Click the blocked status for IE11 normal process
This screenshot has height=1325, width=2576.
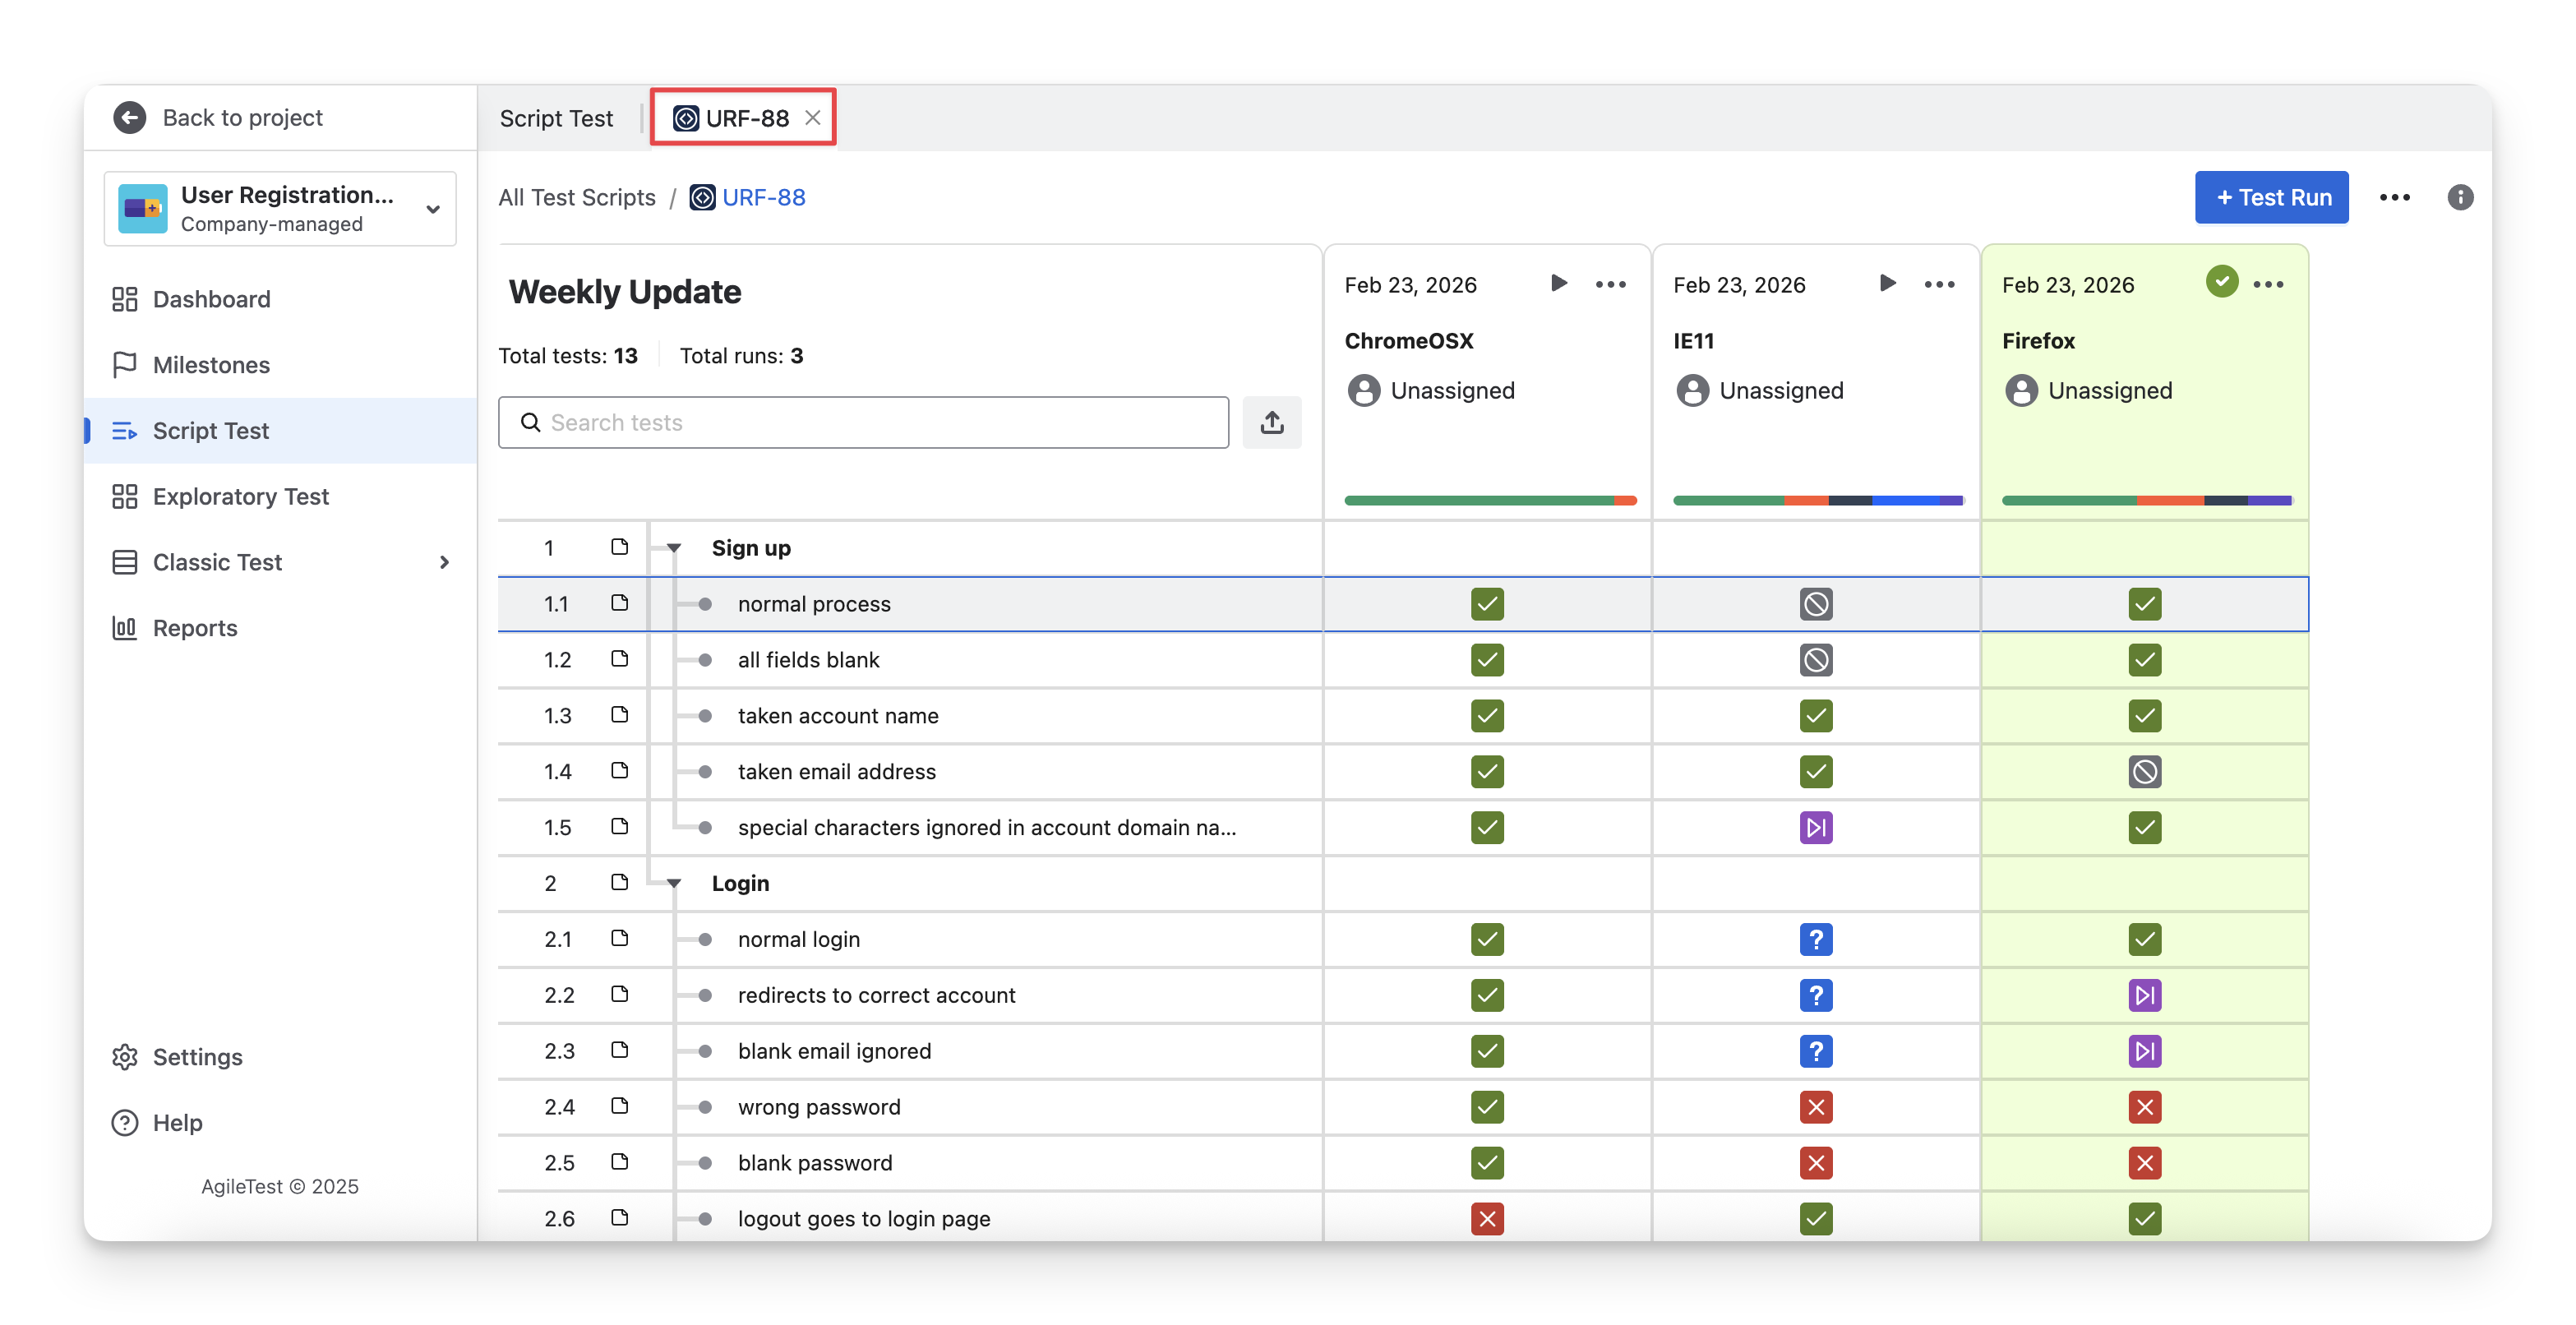pos(1815,604)
